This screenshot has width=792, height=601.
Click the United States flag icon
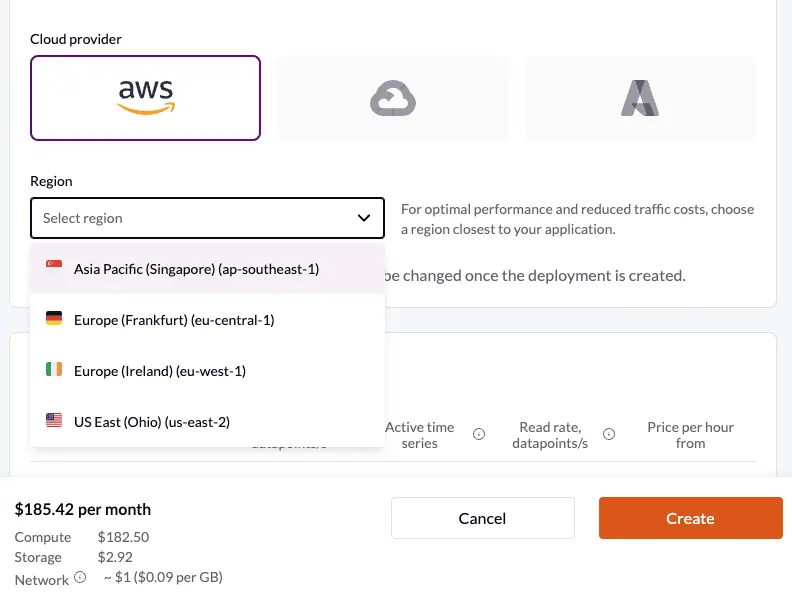[54, 421]
